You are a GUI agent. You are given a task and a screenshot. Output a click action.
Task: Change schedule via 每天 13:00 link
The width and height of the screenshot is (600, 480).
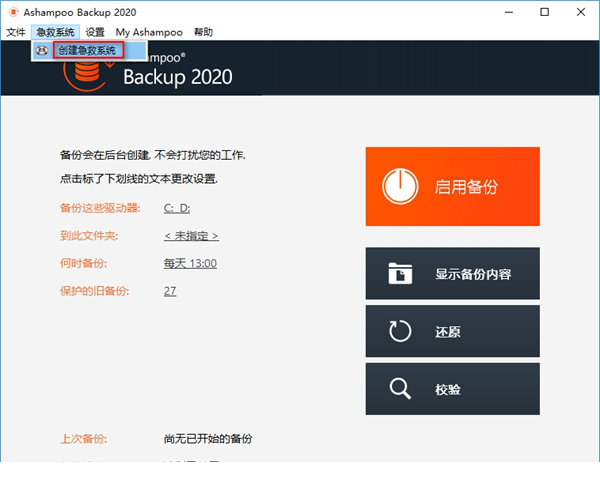click(190, 263)
